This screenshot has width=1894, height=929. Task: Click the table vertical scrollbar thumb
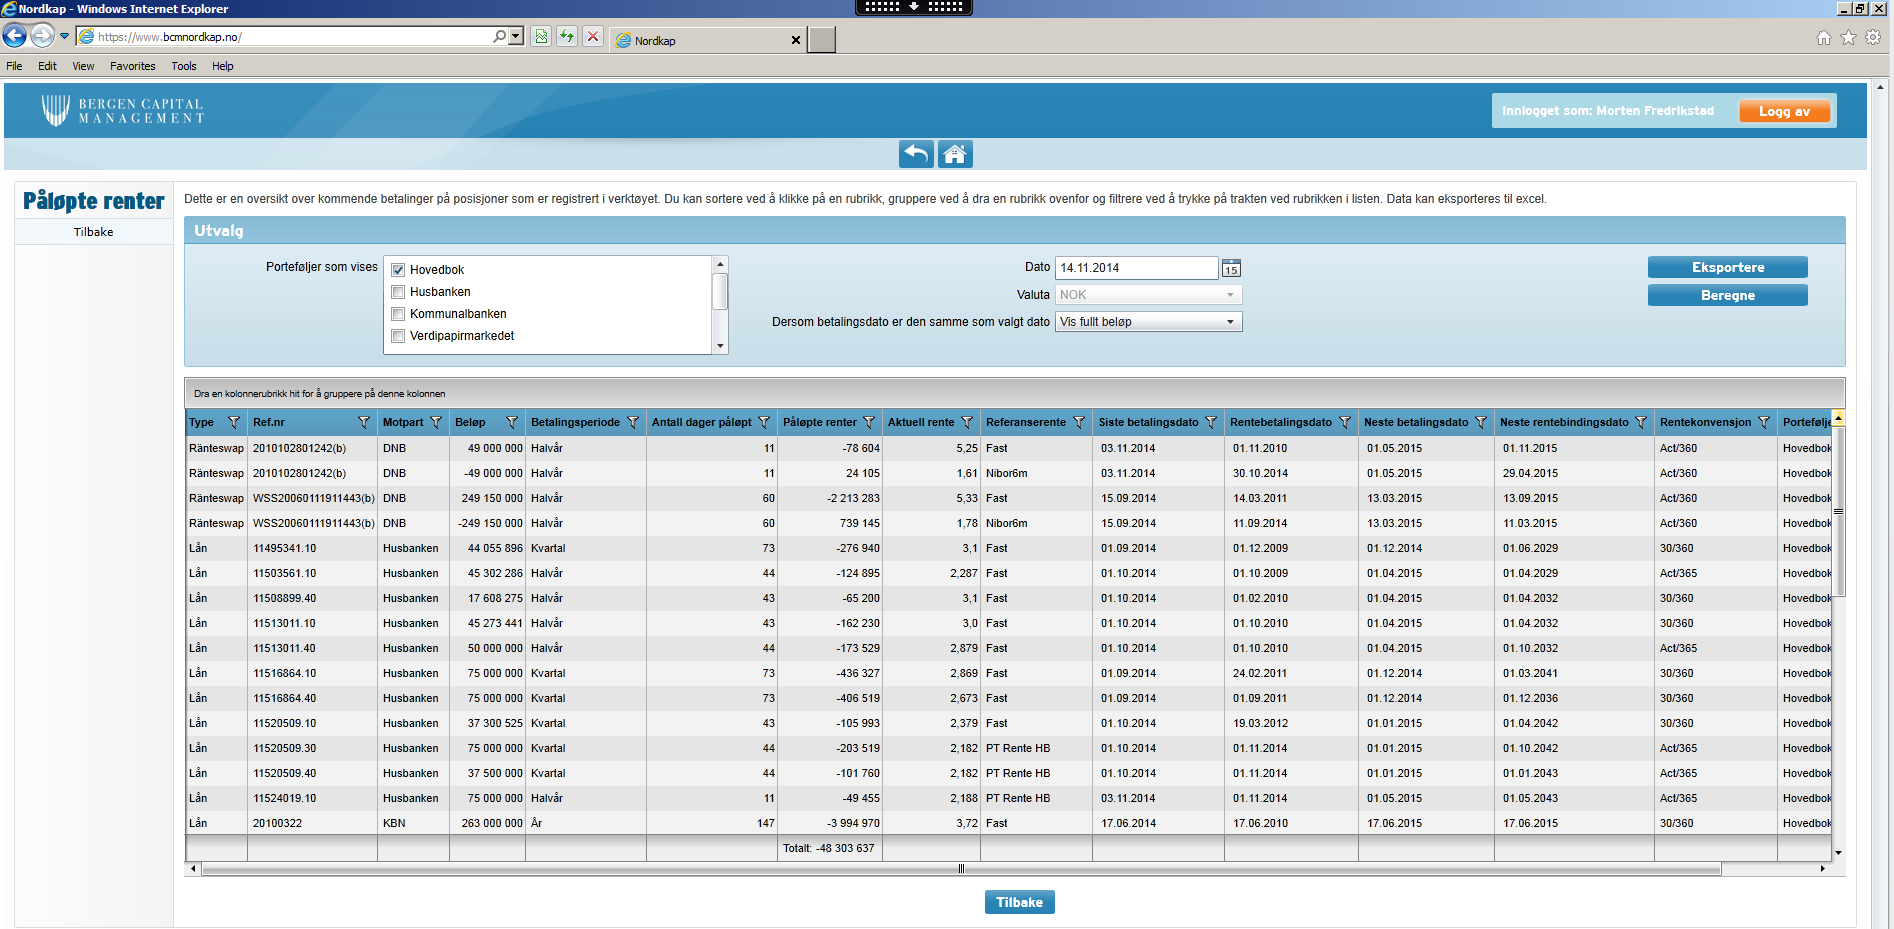1838,511
